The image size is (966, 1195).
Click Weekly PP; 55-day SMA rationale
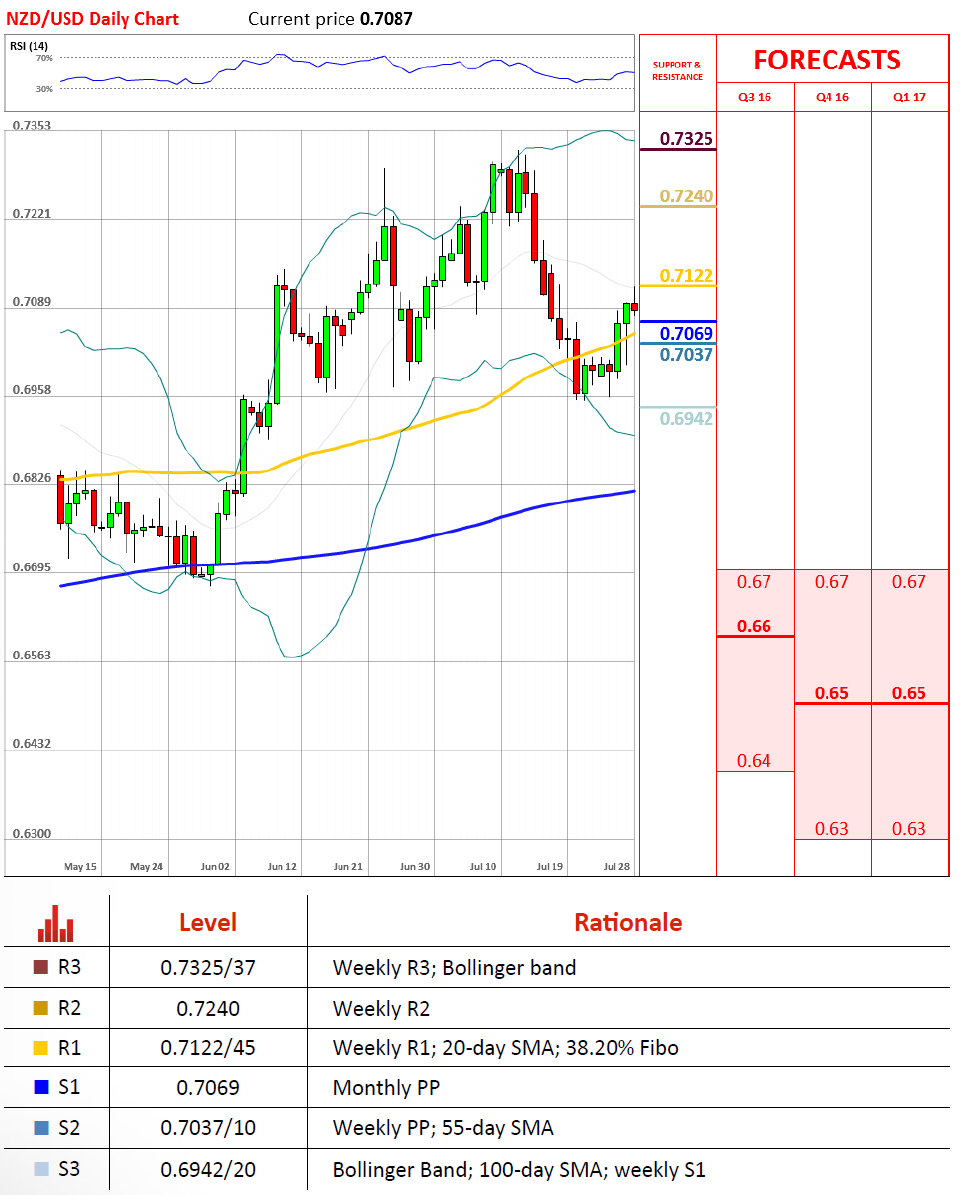[443, 1128]
